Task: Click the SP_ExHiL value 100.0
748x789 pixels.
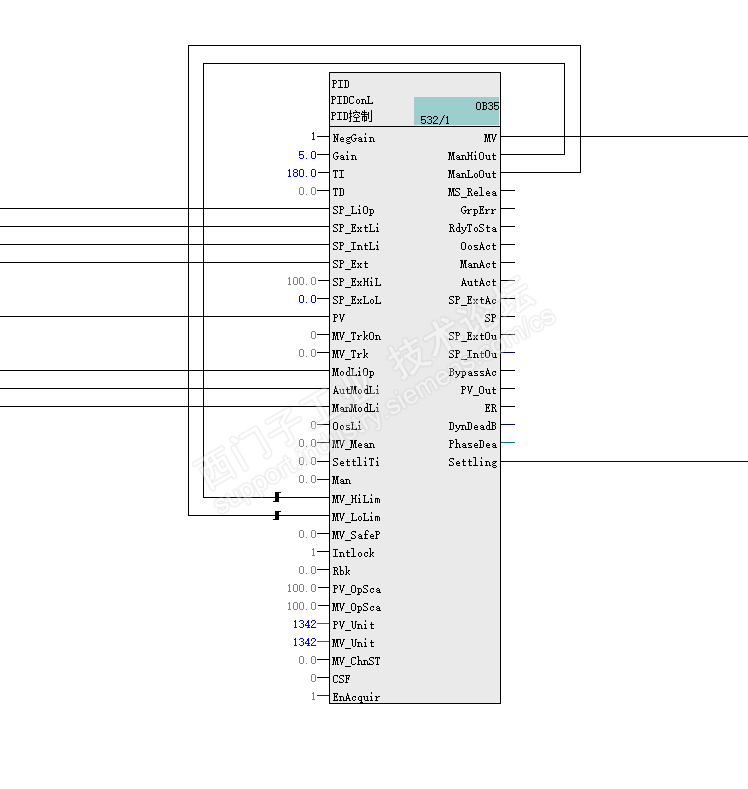Action: pyautogui.click(x=301, y=281)
